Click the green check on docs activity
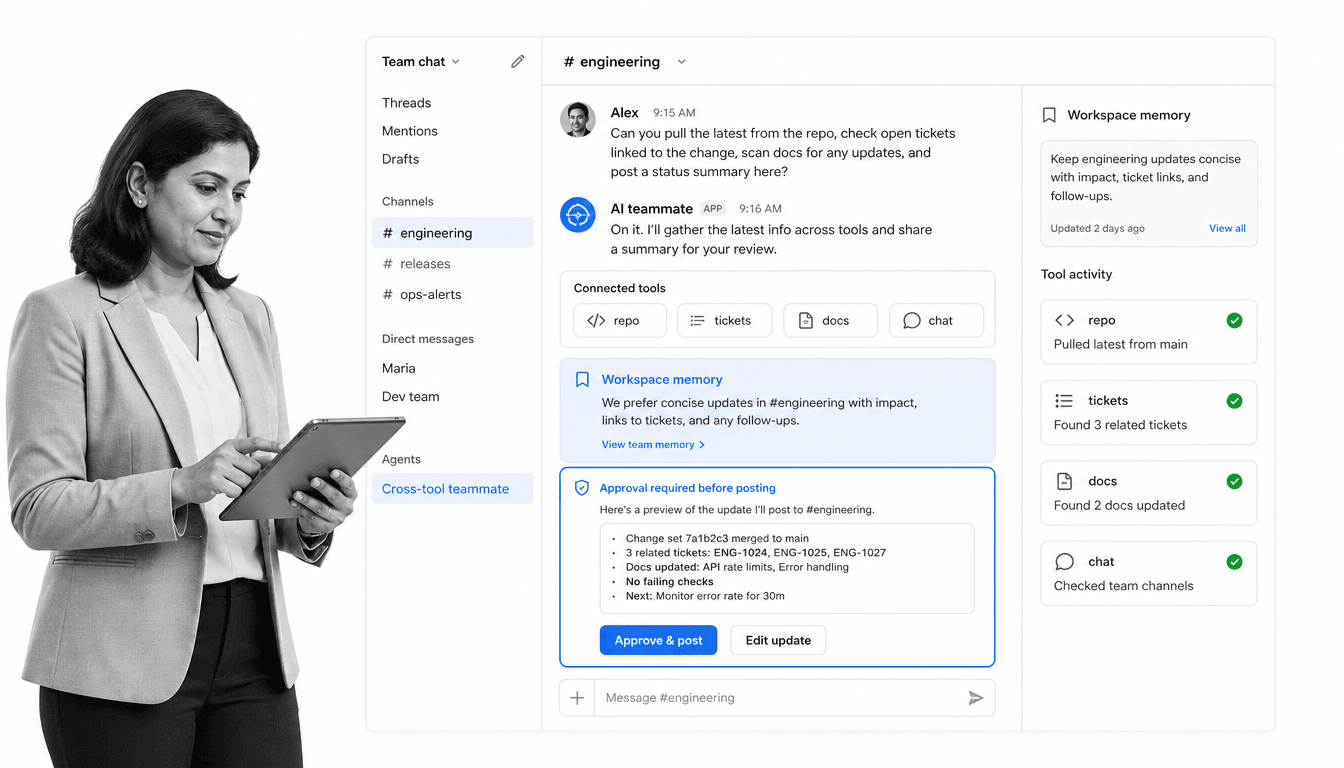This screenshot has width=1344, height=768. pyautogui.click(x=1234, y=481)
